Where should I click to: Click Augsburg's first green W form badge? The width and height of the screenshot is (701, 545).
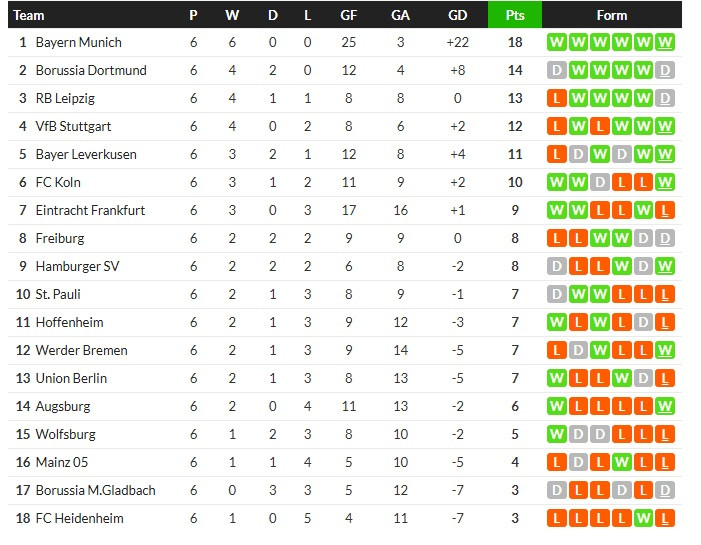click(556, 406)
